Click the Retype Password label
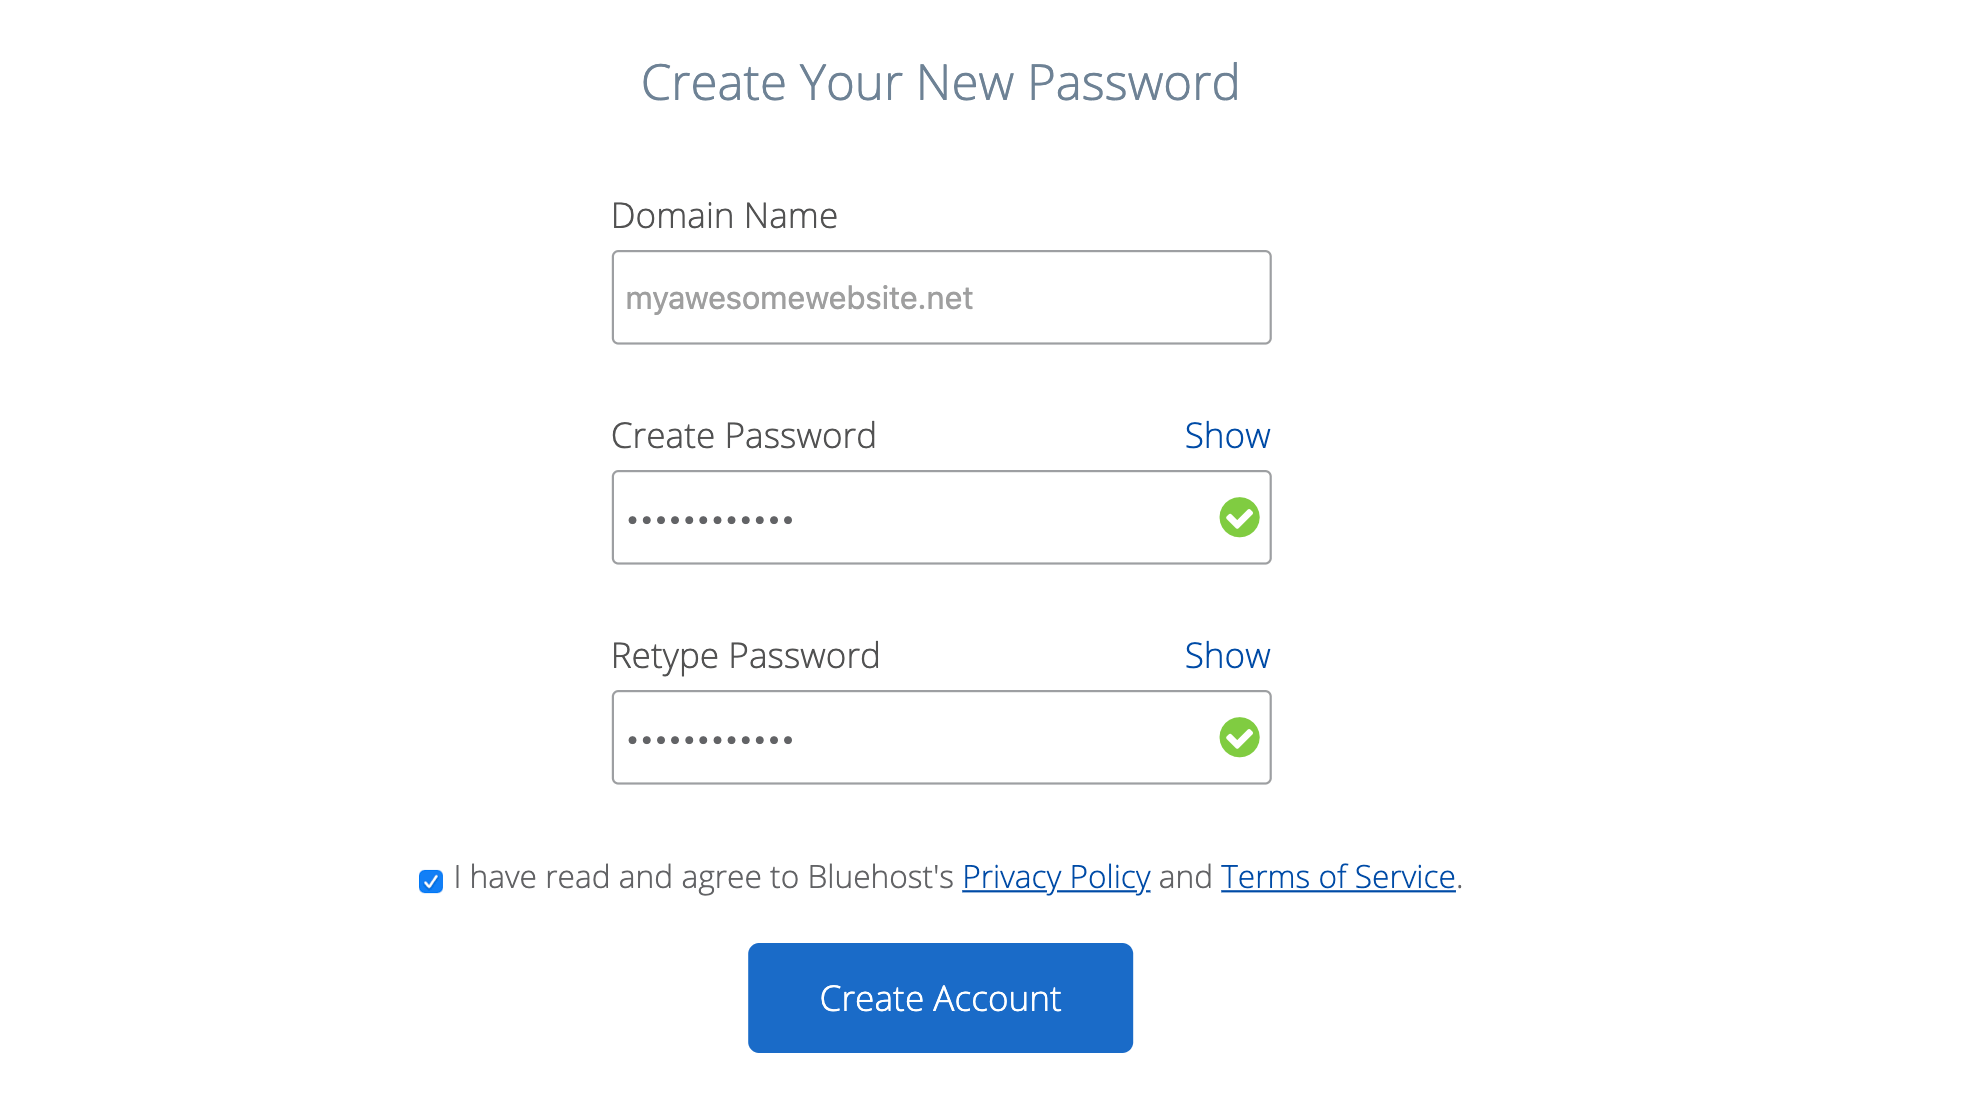The height and width of the screenshot is (1105, 1980). (745, 656)
